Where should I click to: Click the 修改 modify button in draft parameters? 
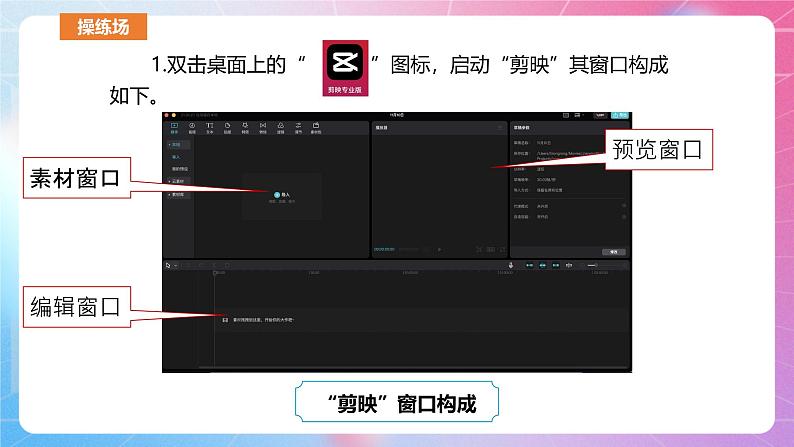614,252
